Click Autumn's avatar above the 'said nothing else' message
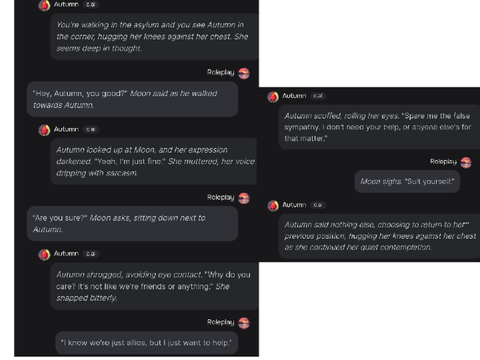 [273, 206]
